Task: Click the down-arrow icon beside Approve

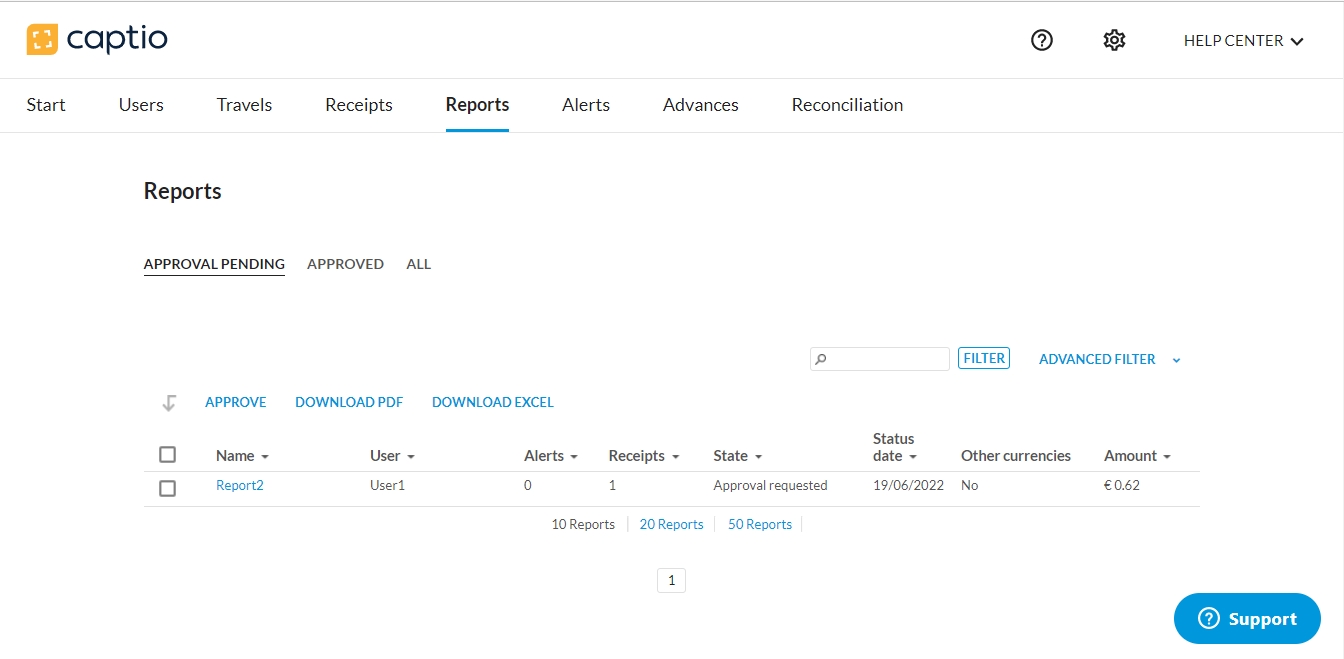Action: (169, 403)
